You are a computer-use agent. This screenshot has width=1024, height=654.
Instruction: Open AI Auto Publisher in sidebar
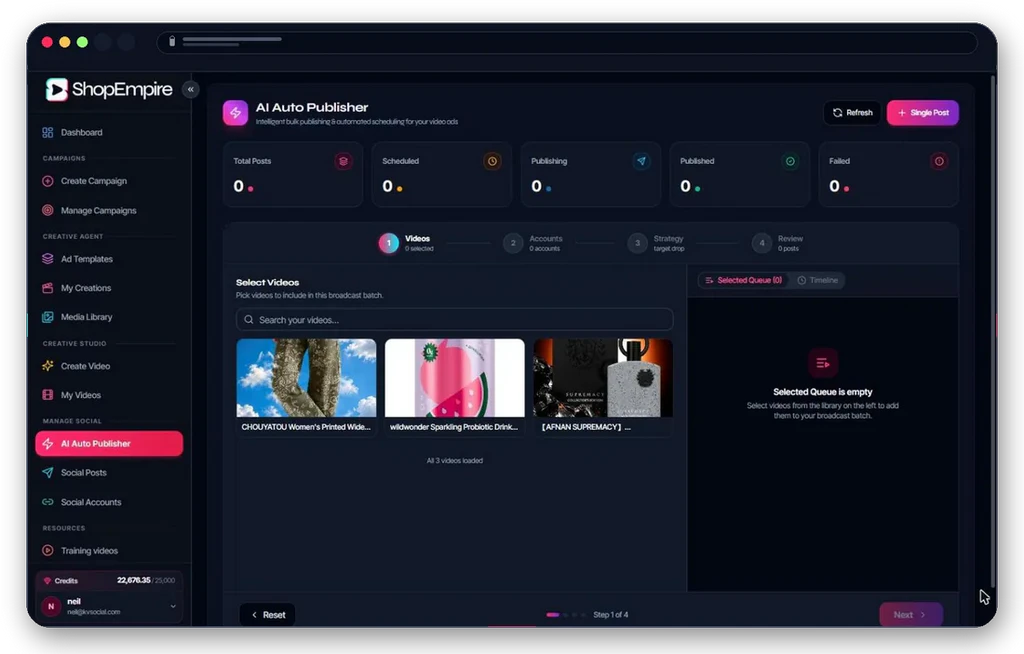[109, 444]
